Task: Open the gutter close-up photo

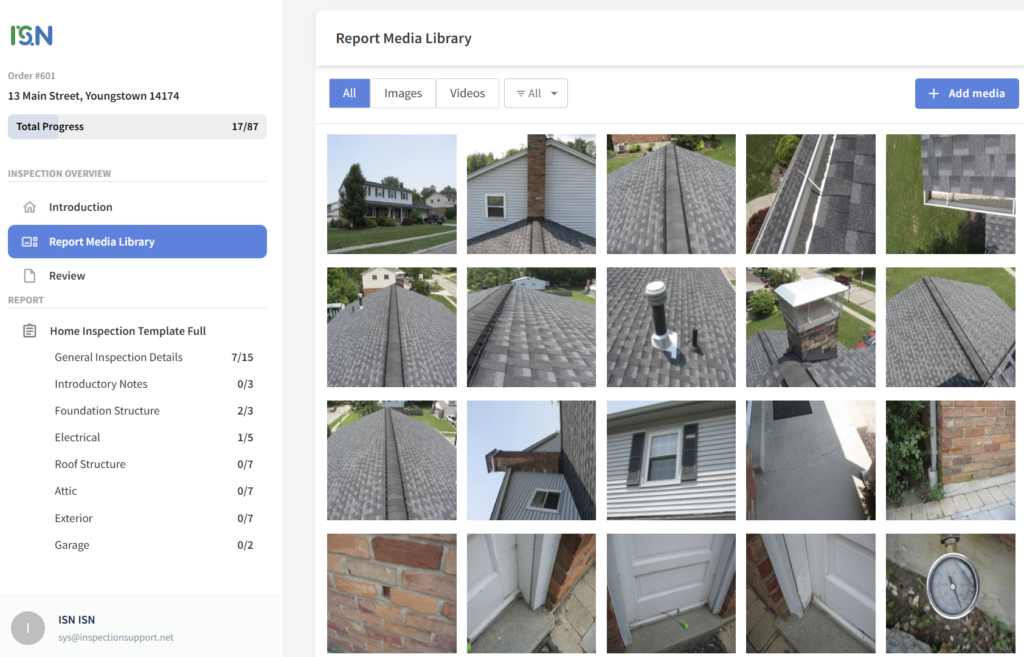Action: pyautogui.click(x=810, y=194)
